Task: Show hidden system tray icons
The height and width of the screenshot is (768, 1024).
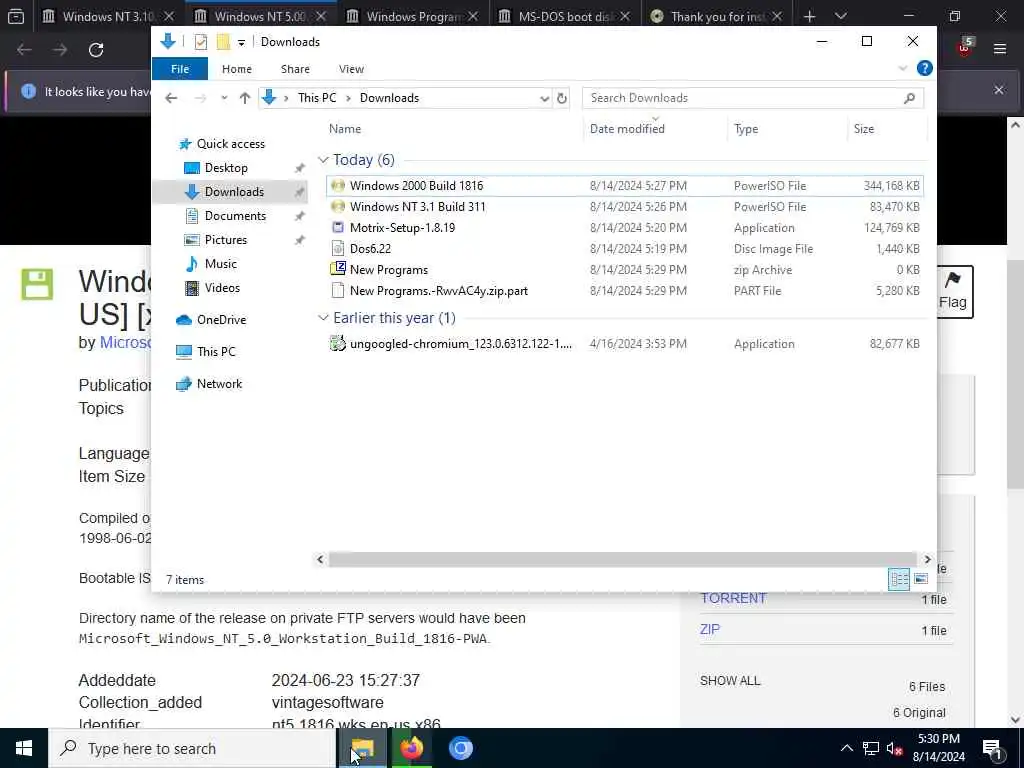Action: pos(846,748)
